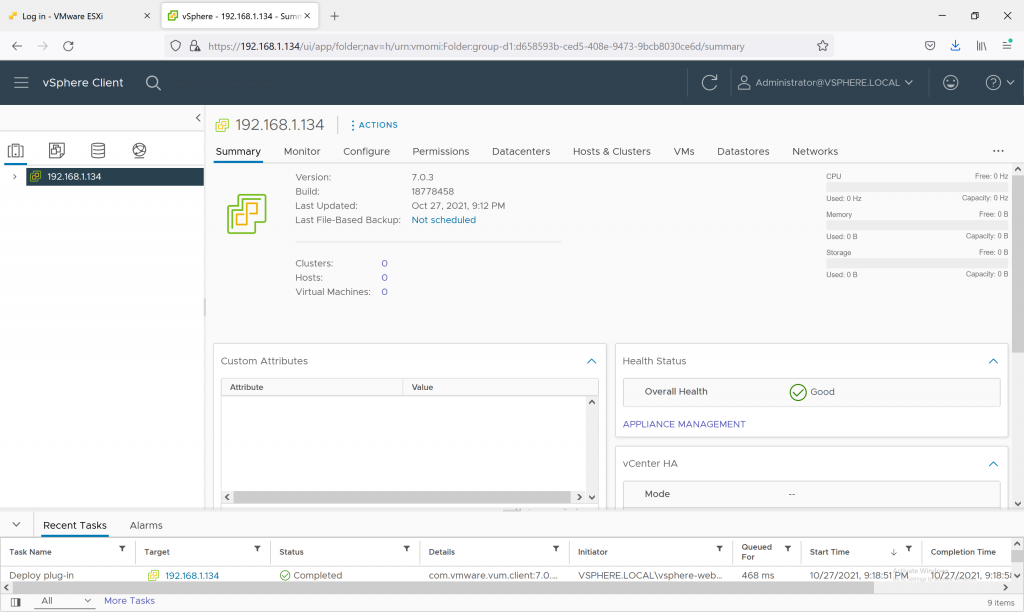
Task: Collapse the left navigation sidebar
Action: 198,118
